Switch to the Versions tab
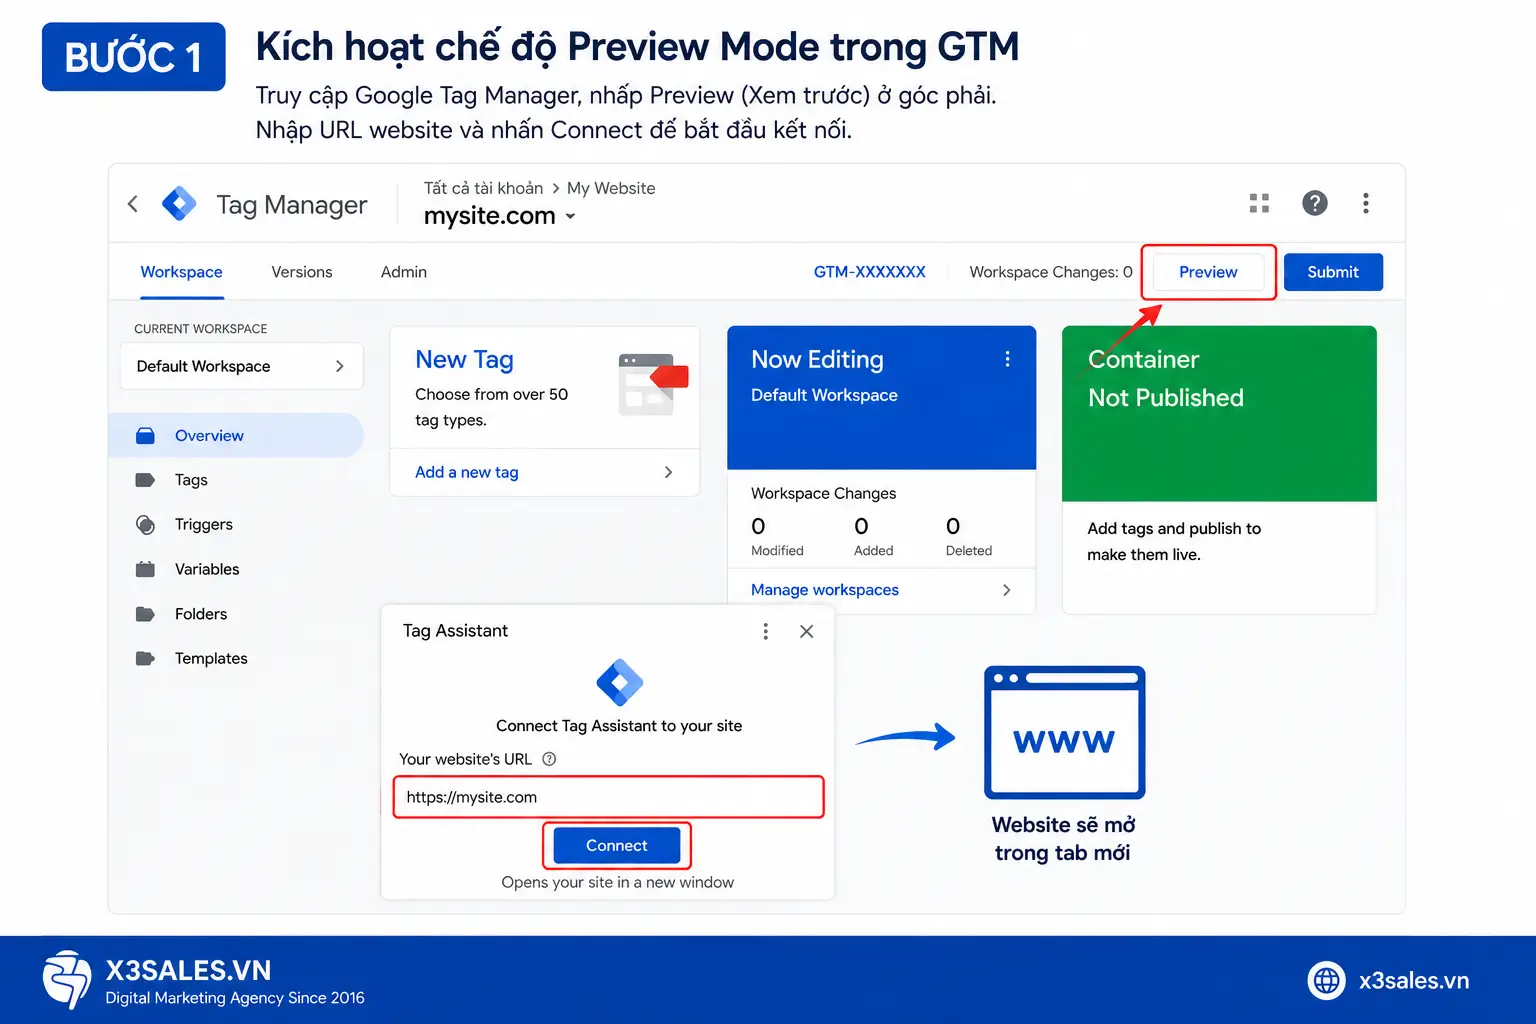 click(x=302, y=272)
